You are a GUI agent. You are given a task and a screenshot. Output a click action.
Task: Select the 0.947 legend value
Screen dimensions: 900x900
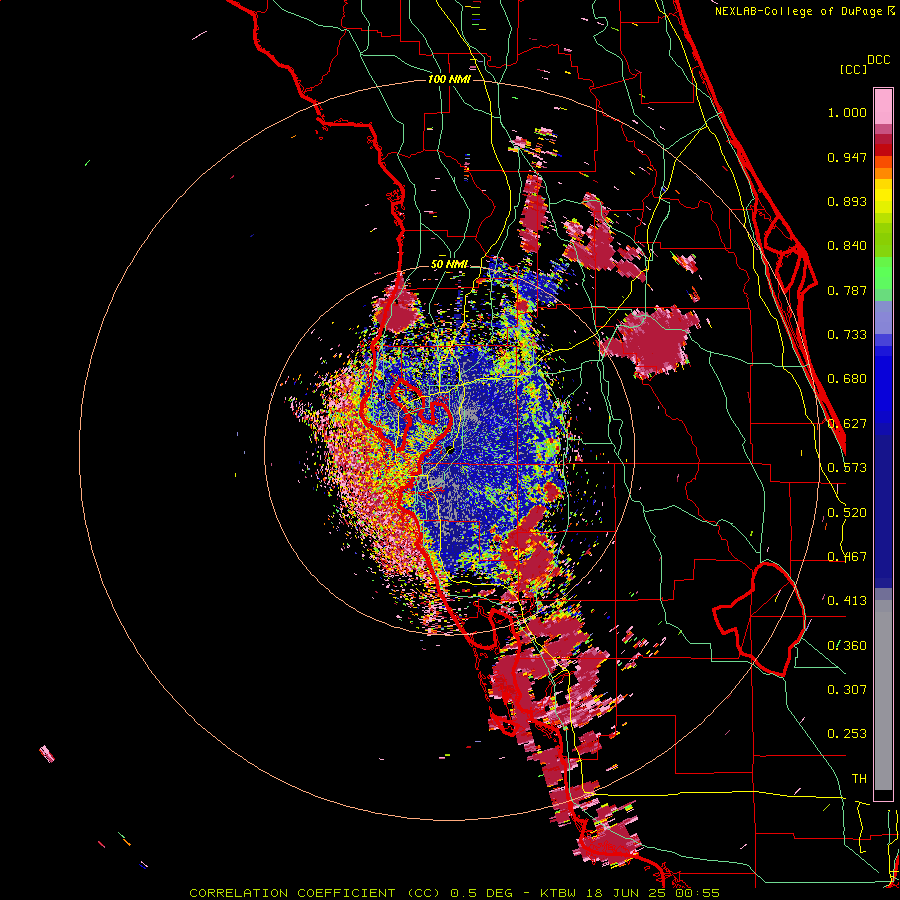[847, 157]
